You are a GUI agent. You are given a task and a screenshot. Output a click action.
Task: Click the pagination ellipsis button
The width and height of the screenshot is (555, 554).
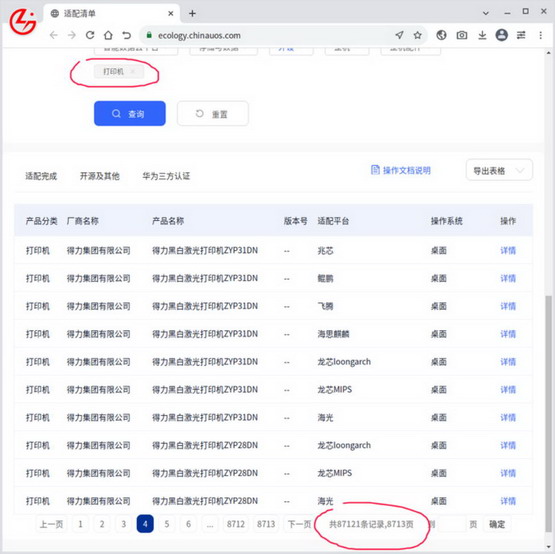tap(210, 524)
